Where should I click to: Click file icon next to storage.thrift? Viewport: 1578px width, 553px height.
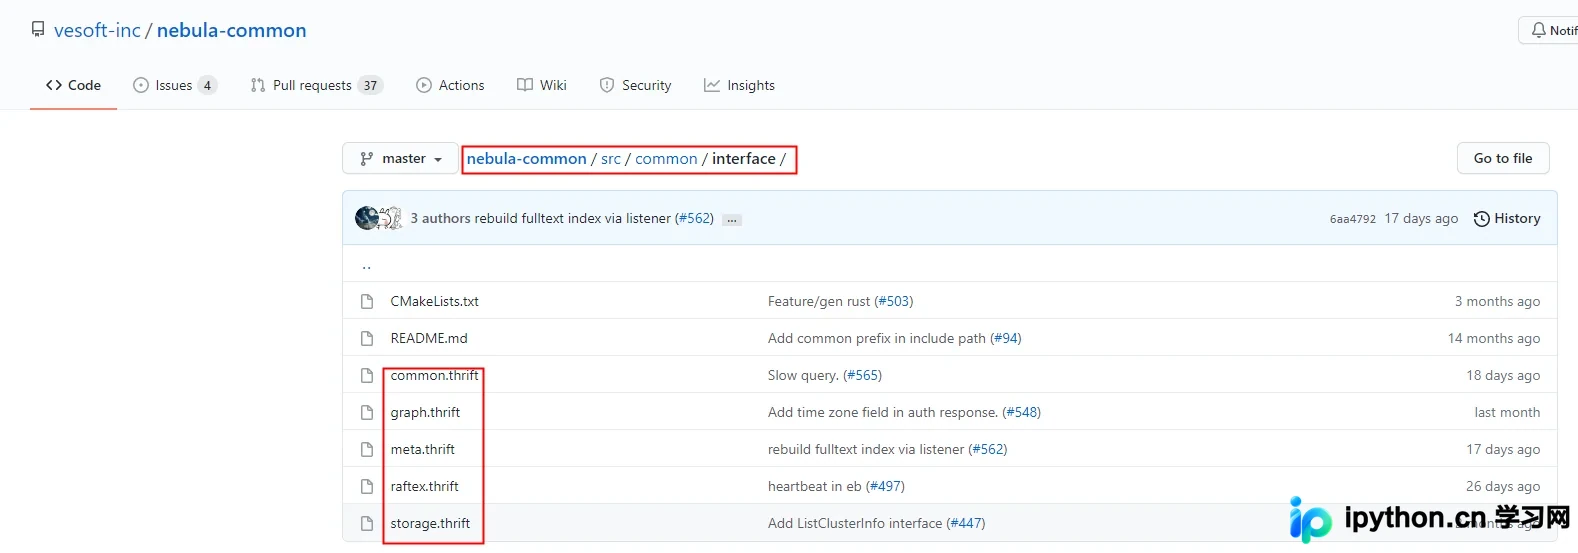pos(367,523)
